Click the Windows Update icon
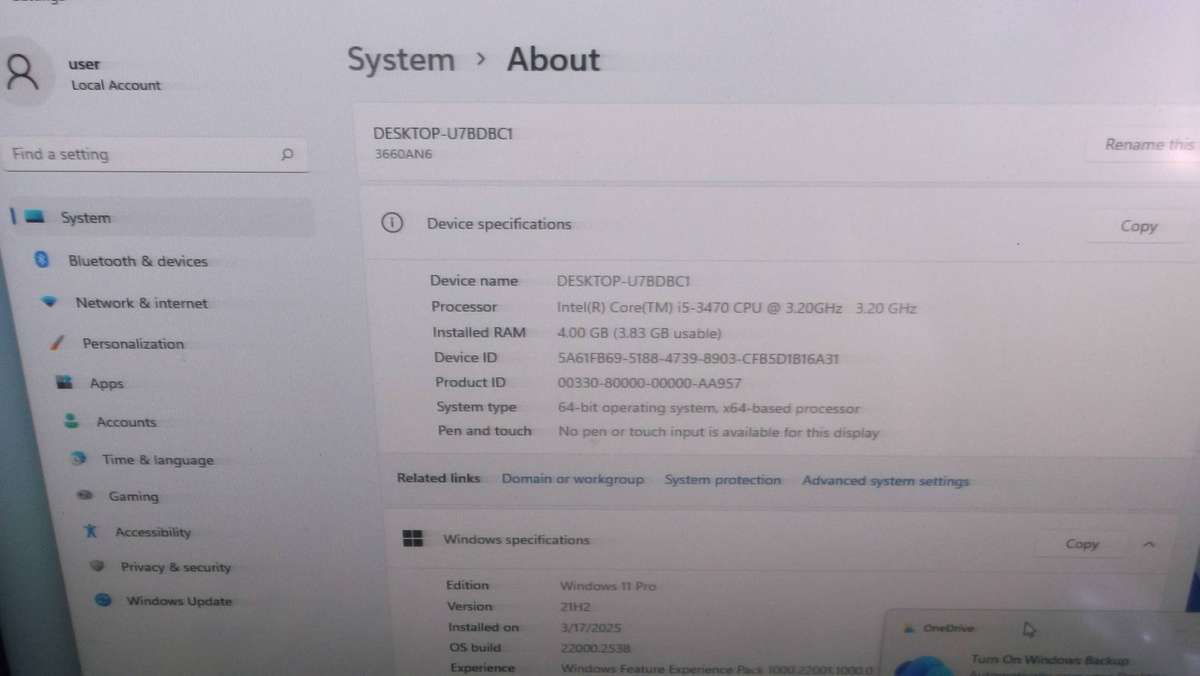Screen dimensions: 1200x676 102,600
